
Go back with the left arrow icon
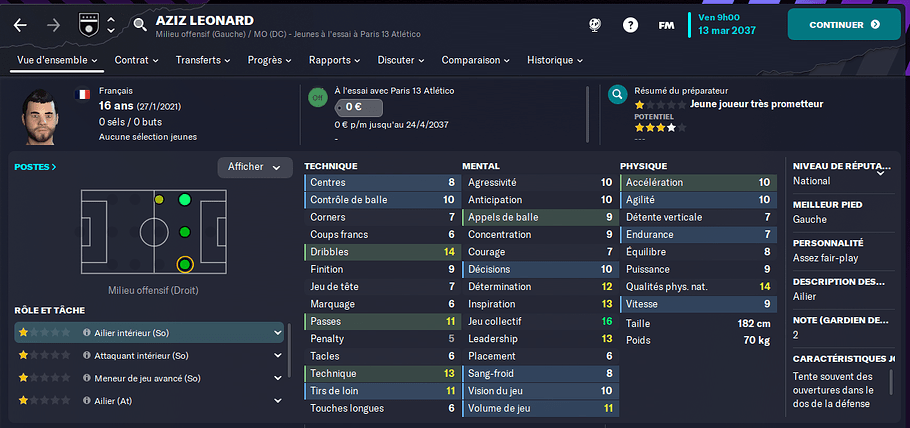point(20,26)
